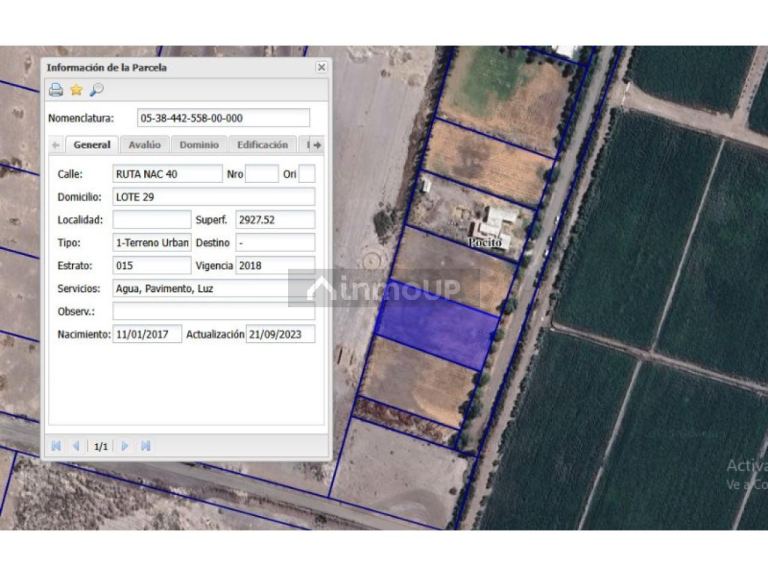Close the Información de la Parcela dialog
Viewport: 768px width, 576px height.
[x=321, y=67]
